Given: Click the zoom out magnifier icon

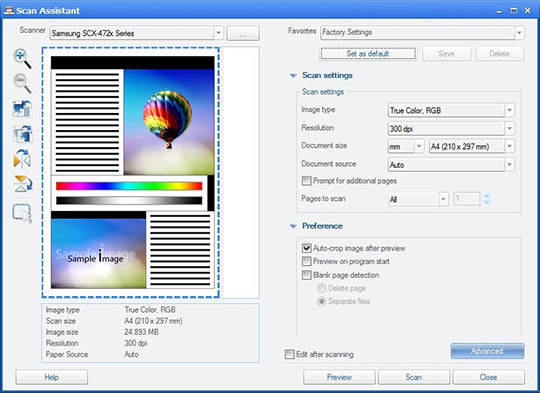Looking at the screenshot, I should (x=22, y=83).
